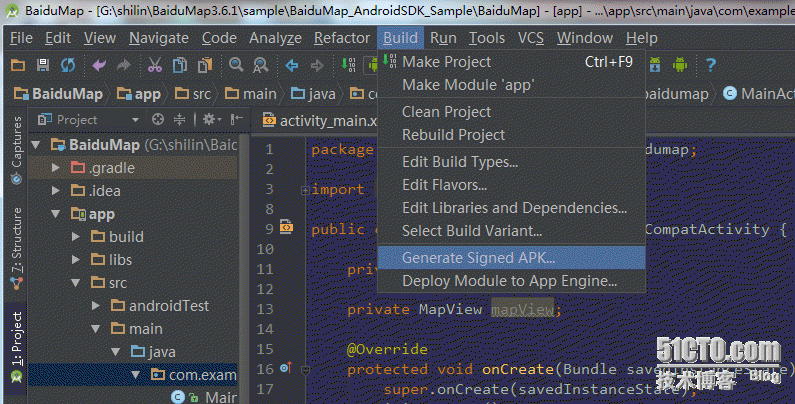Expand the androidTest folder
This screenshot has height=404, width=795.
click(x=95, y=306)
